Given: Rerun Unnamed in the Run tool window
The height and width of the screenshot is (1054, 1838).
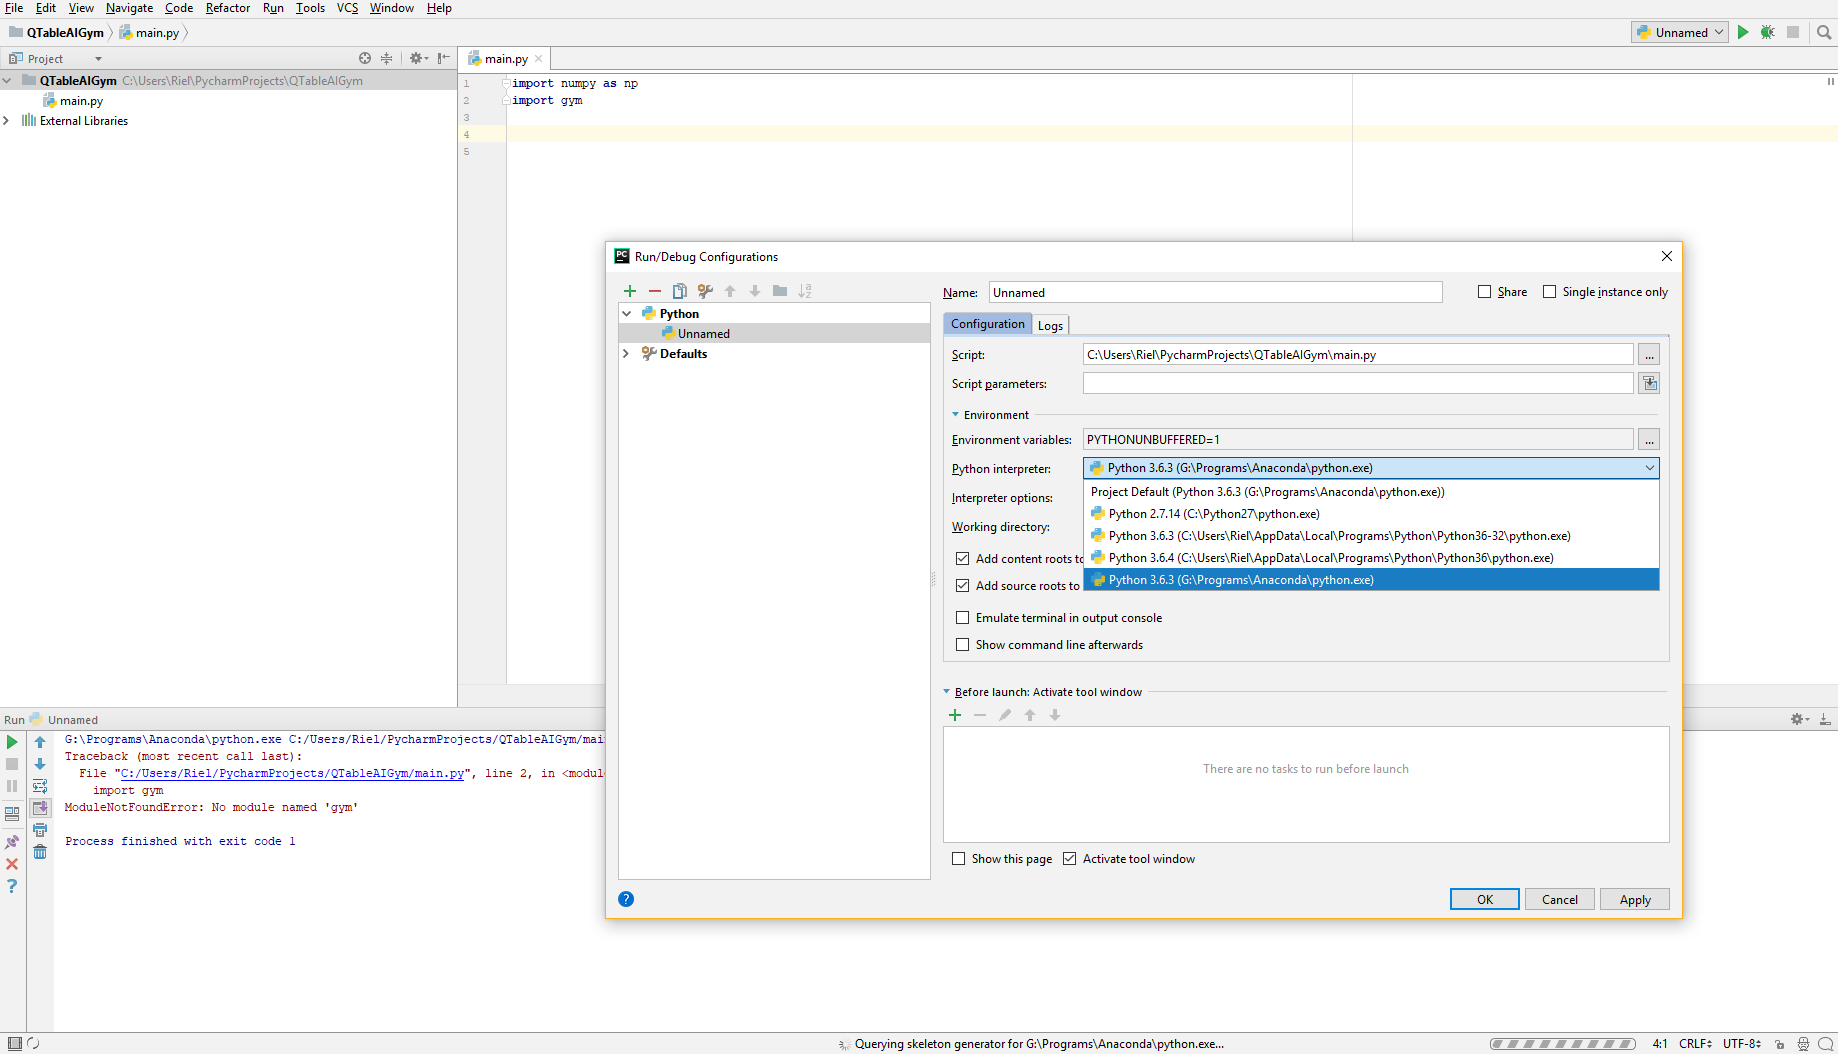Looking at the screenshot, I should pyautogui.click(x=12, y=742).
